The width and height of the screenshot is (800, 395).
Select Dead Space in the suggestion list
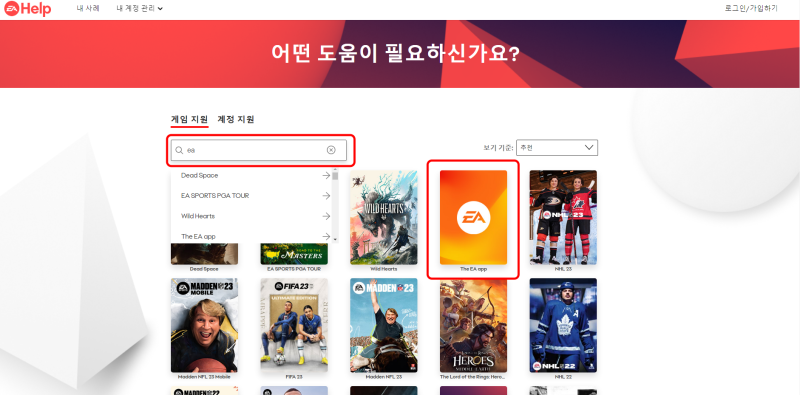tap(251, 176)
